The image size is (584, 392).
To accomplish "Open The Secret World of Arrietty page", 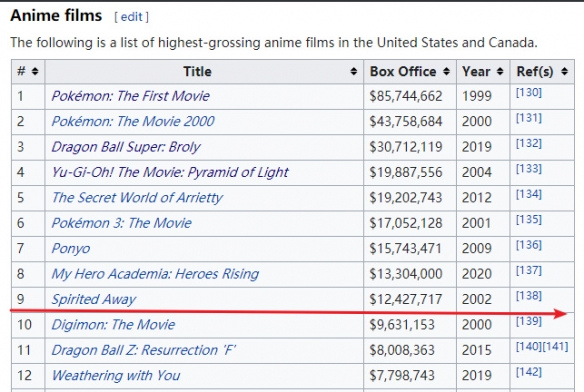I will 137,198.
